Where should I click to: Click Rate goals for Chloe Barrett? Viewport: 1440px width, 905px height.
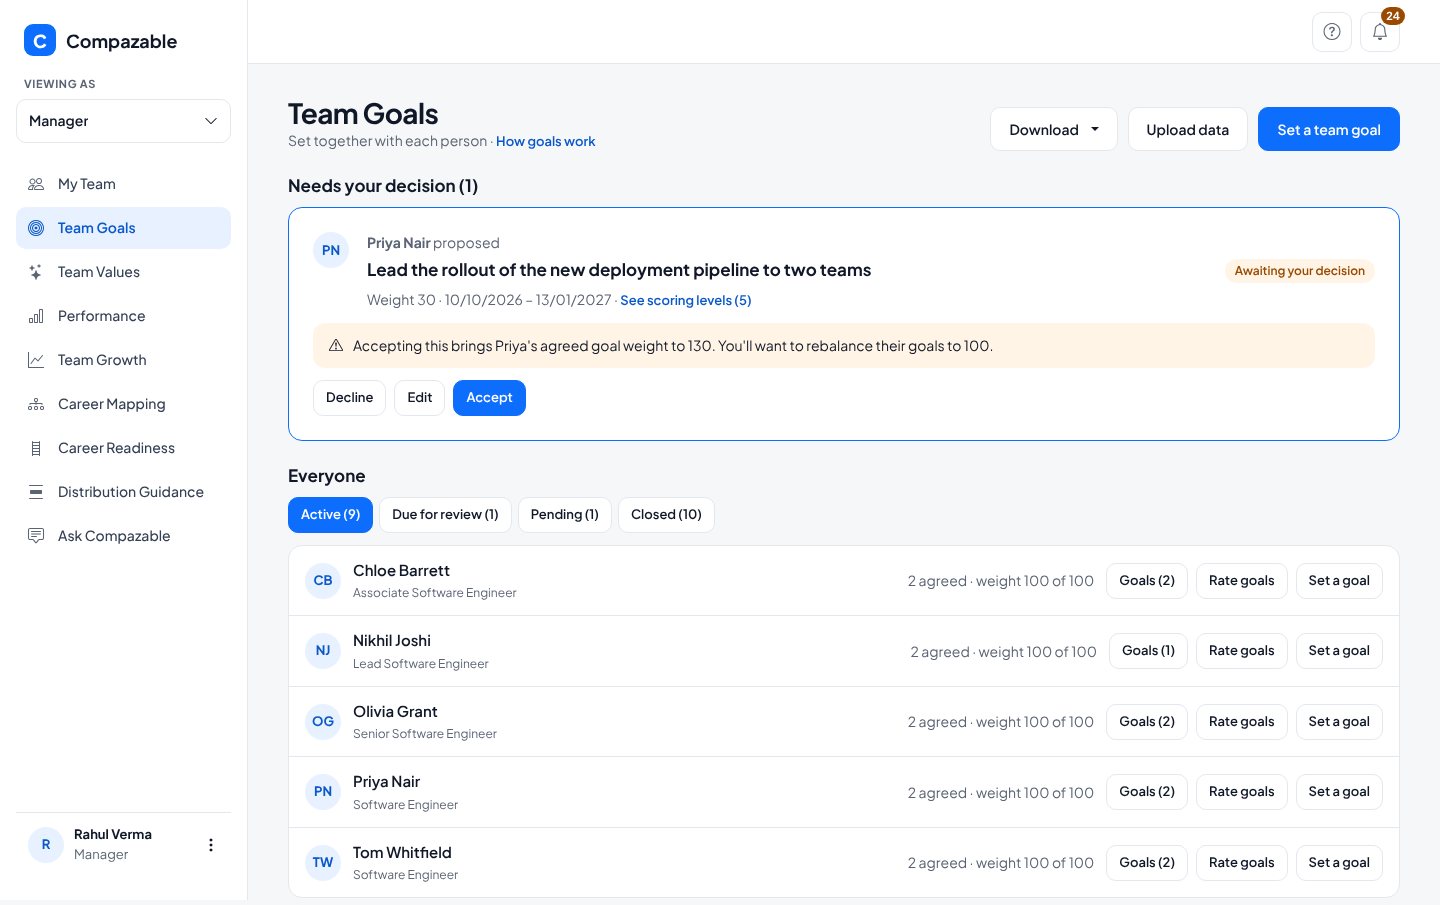click(x=1242, y=581)
